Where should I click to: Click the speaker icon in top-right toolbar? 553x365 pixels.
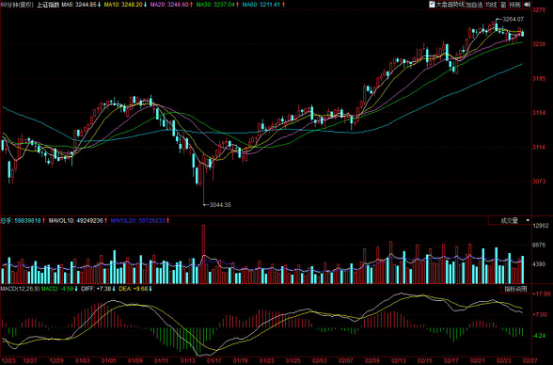tap(527, 5)
